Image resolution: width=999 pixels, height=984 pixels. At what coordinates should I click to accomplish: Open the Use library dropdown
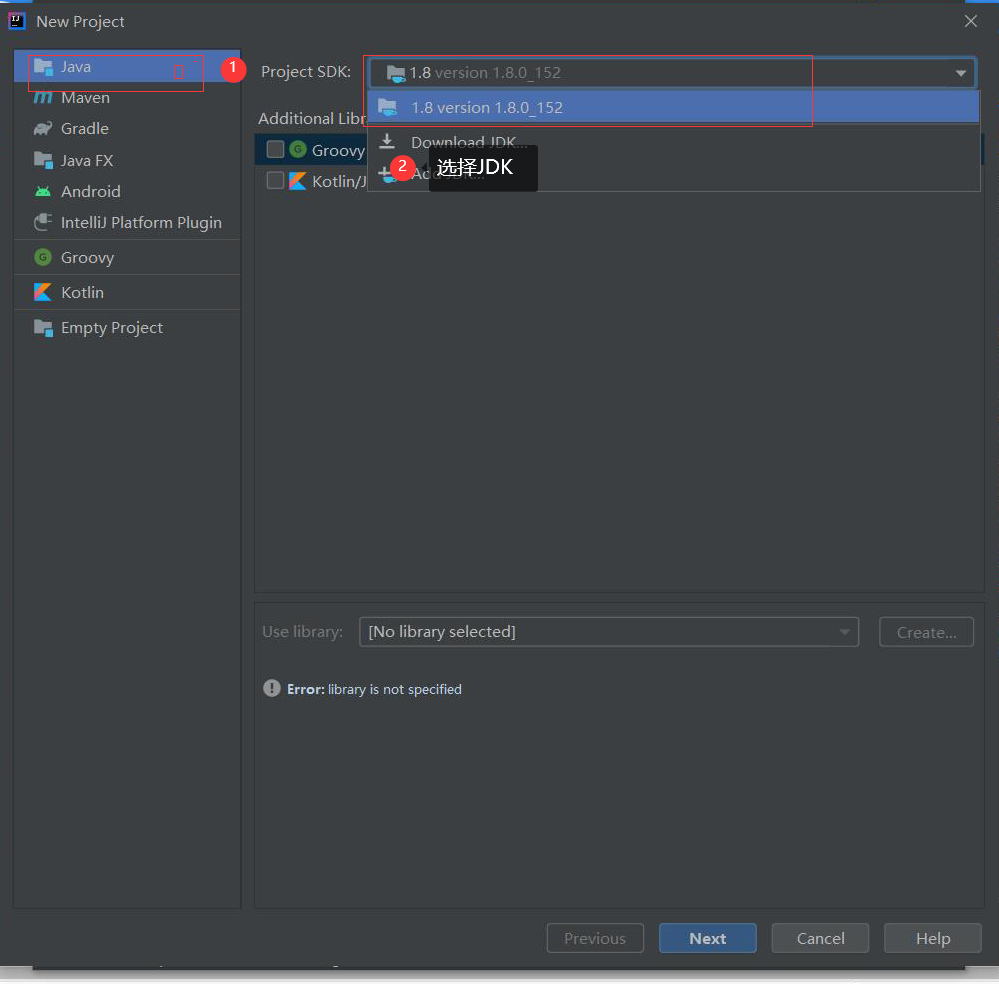(608, 632)
